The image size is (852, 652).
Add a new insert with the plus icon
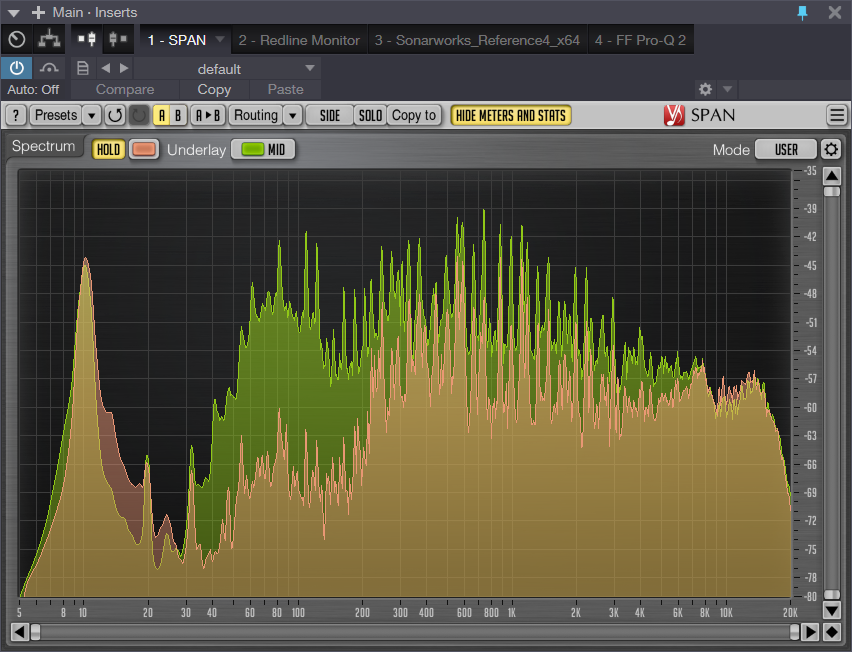point(38,12)
